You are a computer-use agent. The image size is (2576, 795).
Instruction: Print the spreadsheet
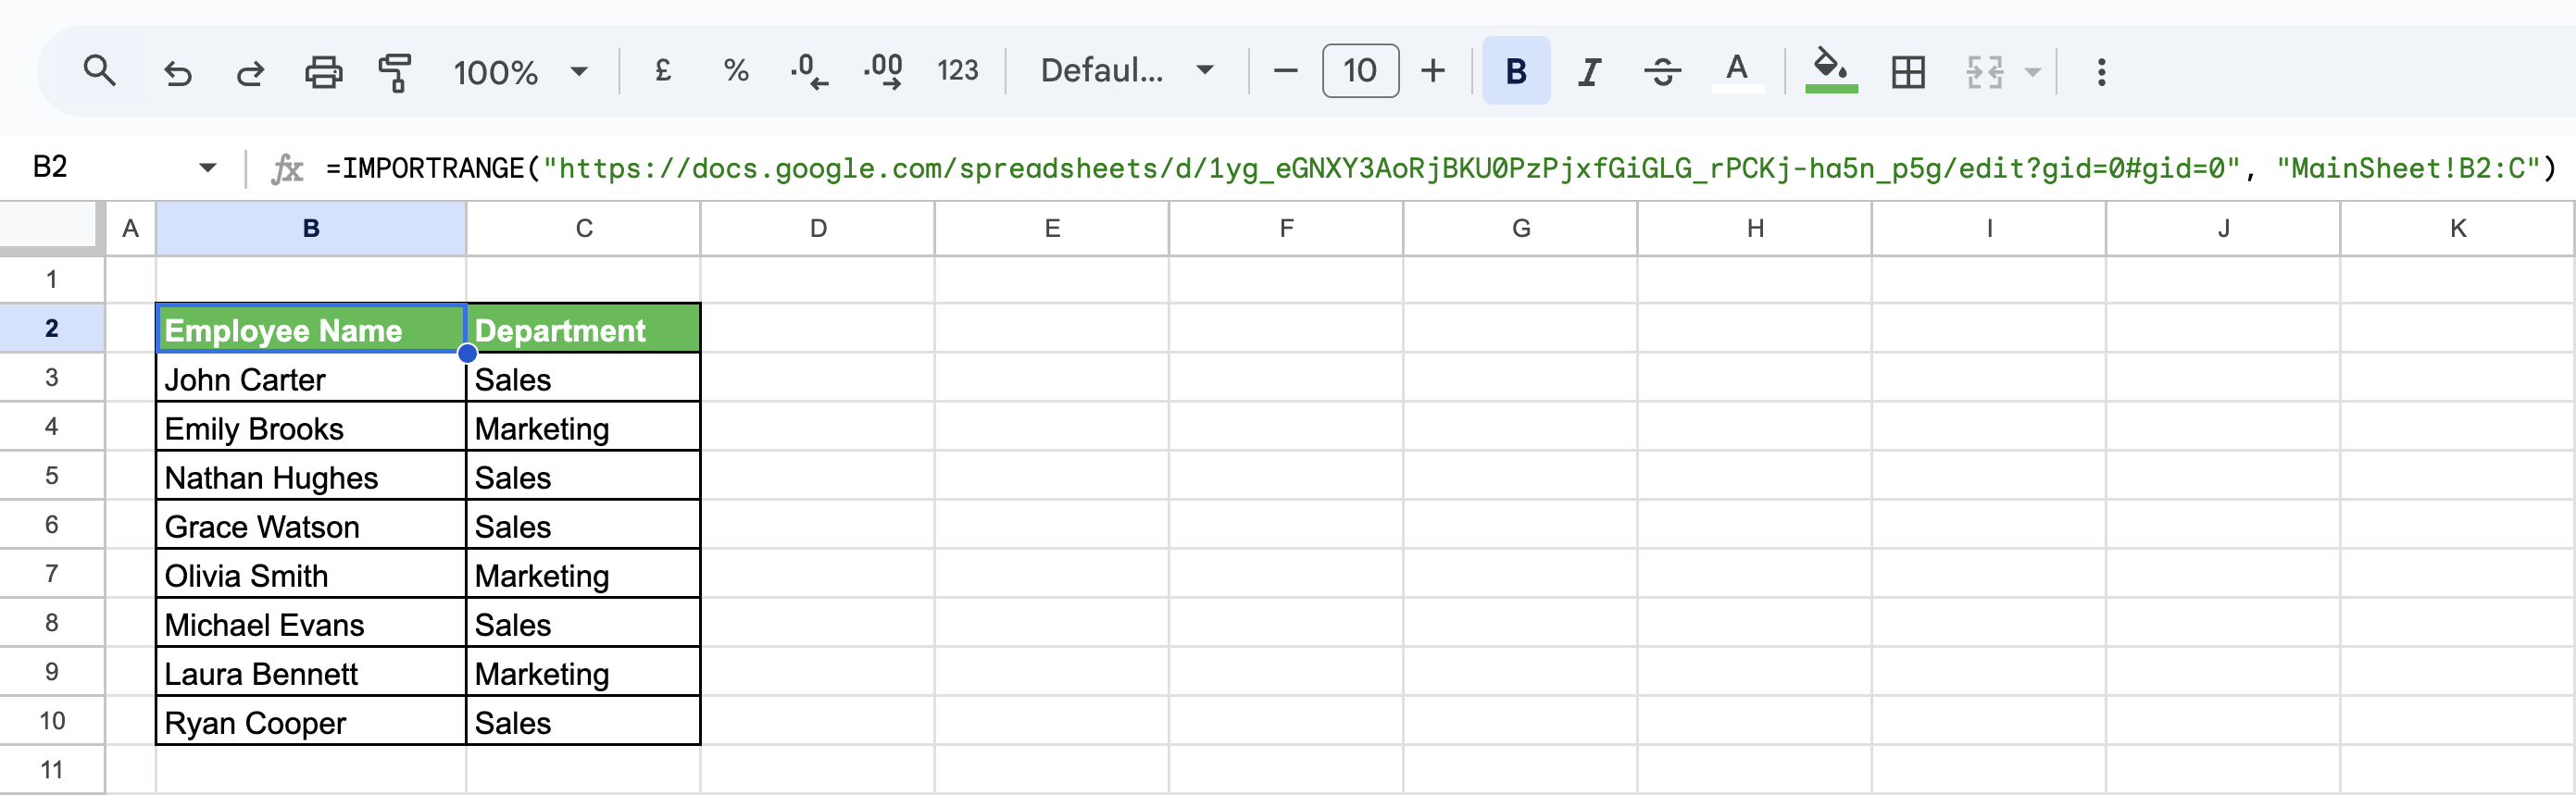[323, 72]
